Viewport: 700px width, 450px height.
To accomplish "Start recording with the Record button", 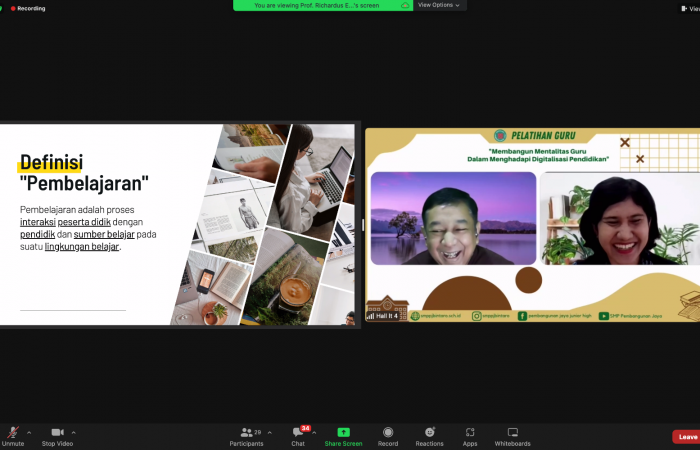I will click(x=388, y=436).
